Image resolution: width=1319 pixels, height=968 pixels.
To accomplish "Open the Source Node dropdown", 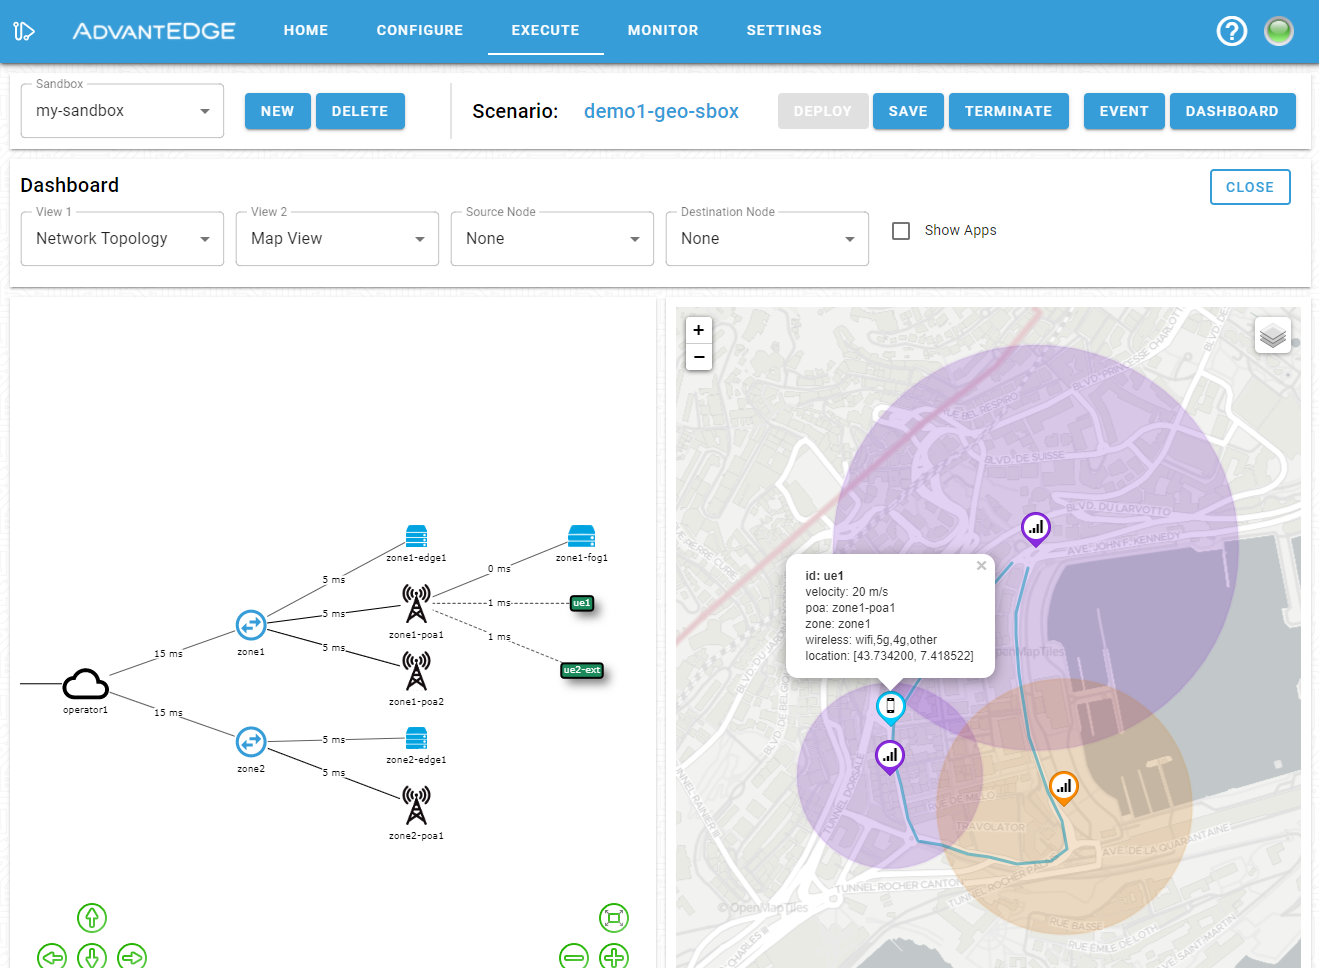I will [x=552, y=239].
